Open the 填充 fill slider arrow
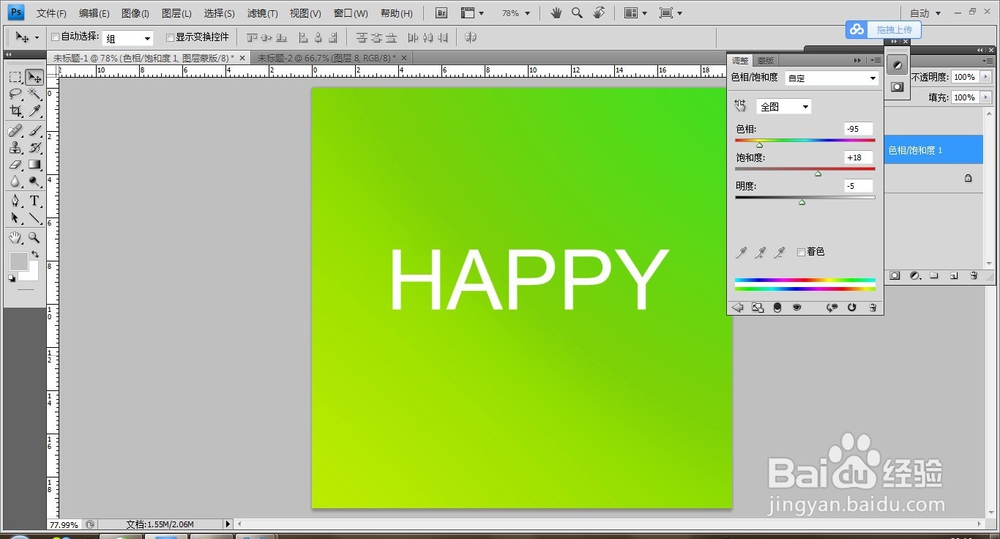1000x539 pixels. [x=986, y=98]
